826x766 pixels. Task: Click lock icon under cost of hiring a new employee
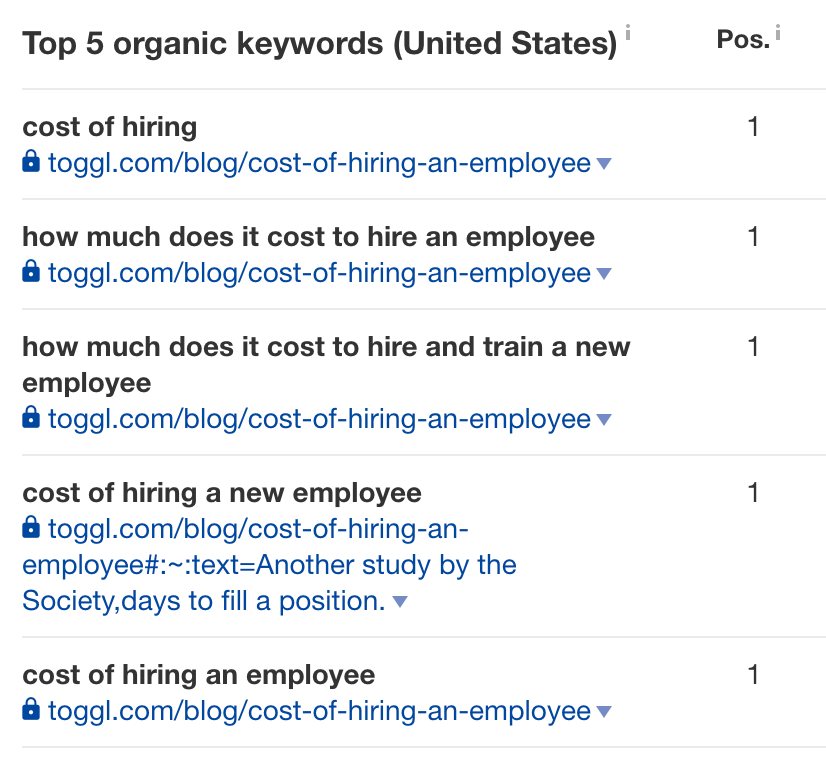coord(31,527)
